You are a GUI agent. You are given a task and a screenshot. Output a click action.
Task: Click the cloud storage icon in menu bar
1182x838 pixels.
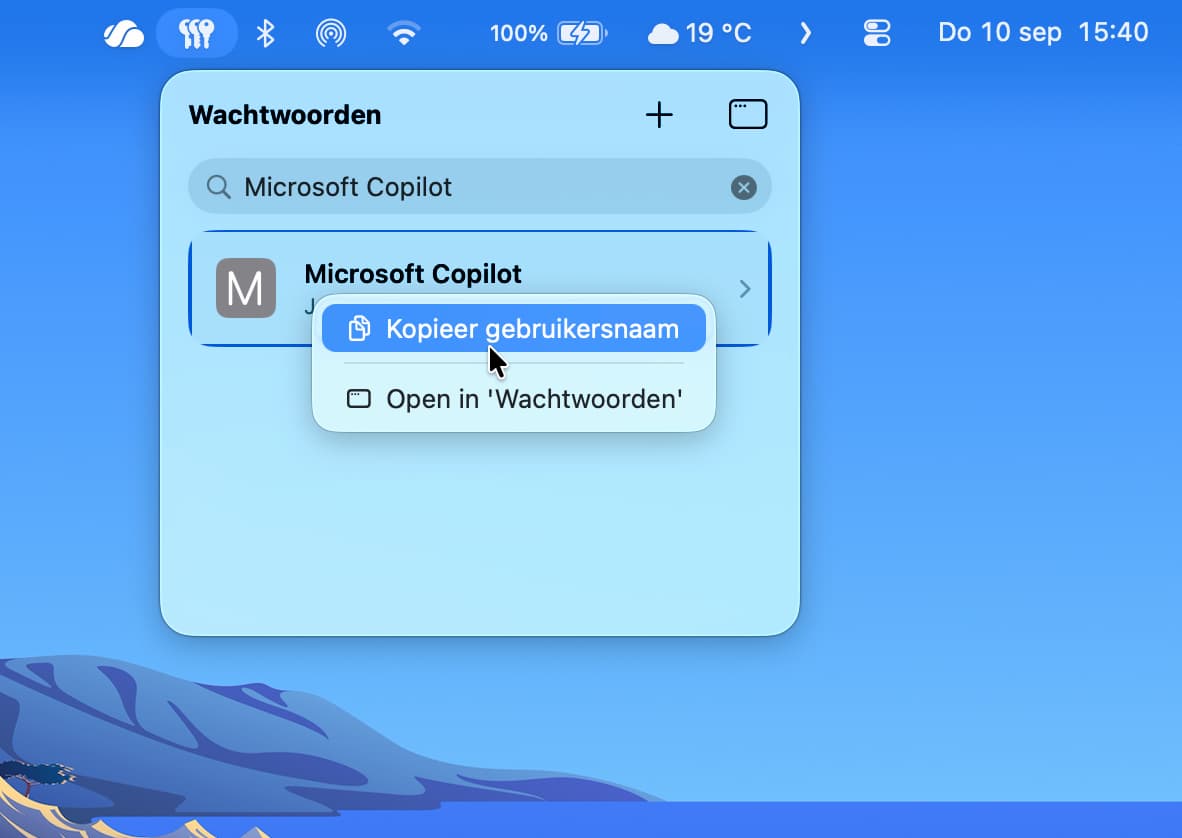click(124, 34)
